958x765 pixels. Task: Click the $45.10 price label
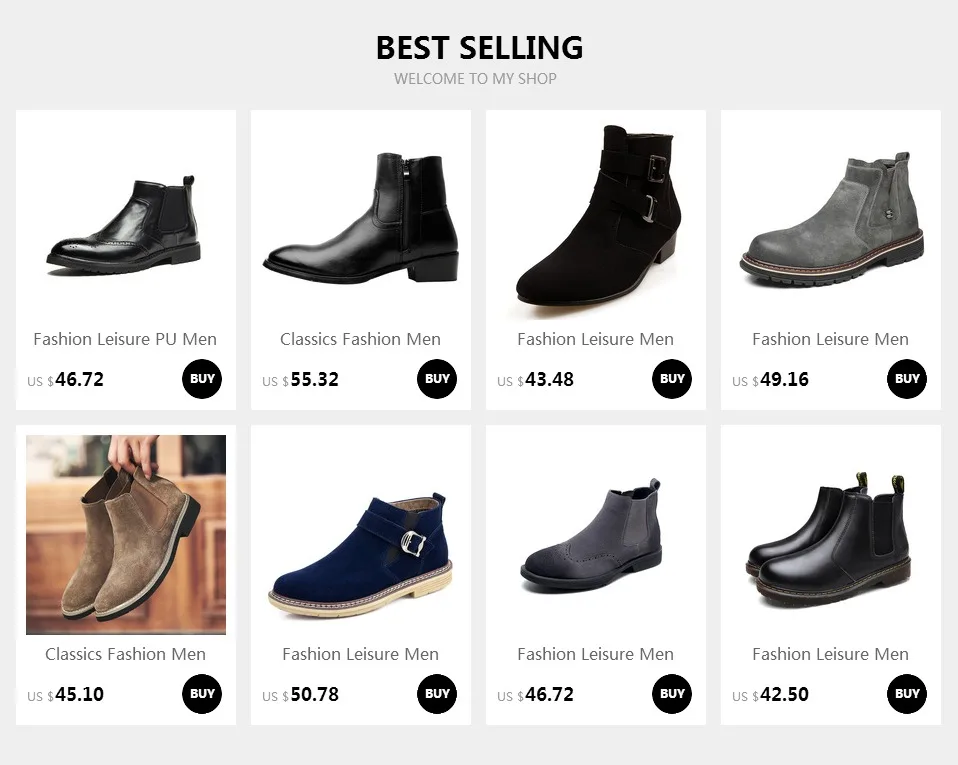65,695
